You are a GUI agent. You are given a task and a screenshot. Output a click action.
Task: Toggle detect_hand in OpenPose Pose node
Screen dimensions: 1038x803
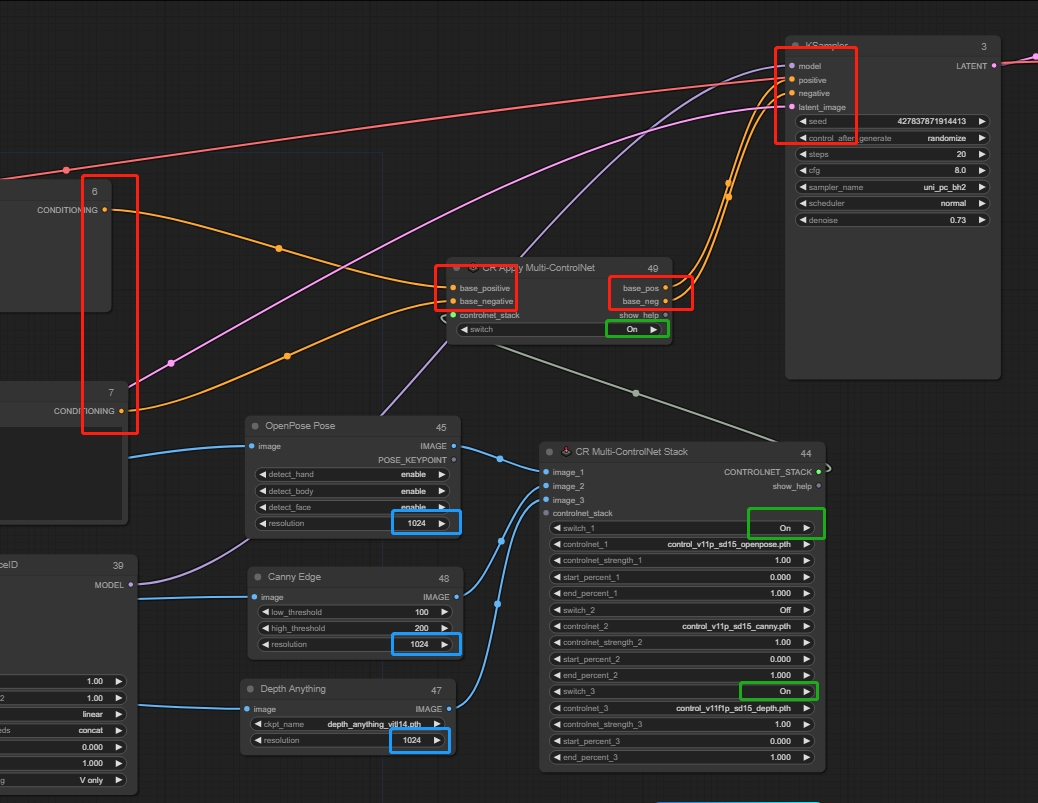tap(352, 474)
